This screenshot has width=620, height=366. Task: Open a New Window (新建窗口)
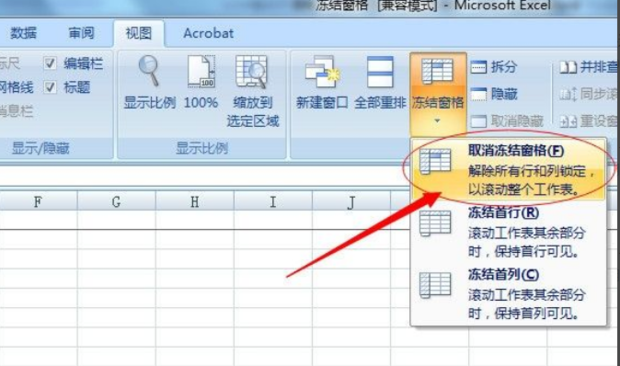(322, 72)
